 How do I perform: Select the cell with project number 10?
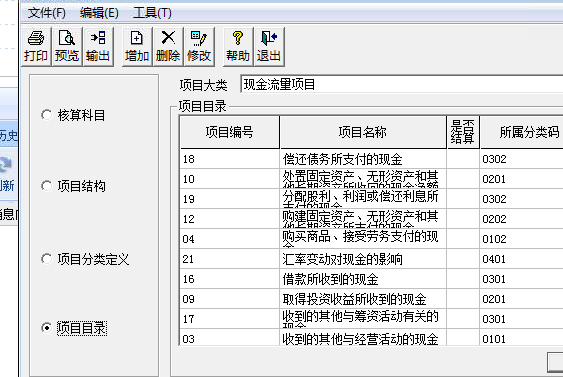pyautogui.click(x=230, y=179)
